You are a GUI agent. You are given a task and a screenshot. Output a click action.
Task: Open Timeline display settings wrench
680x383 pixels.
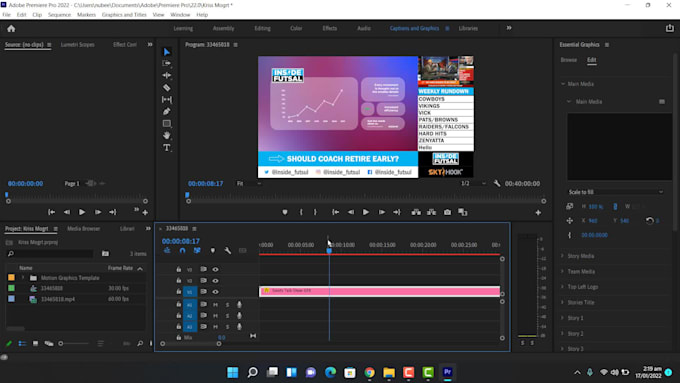[227, 250]
